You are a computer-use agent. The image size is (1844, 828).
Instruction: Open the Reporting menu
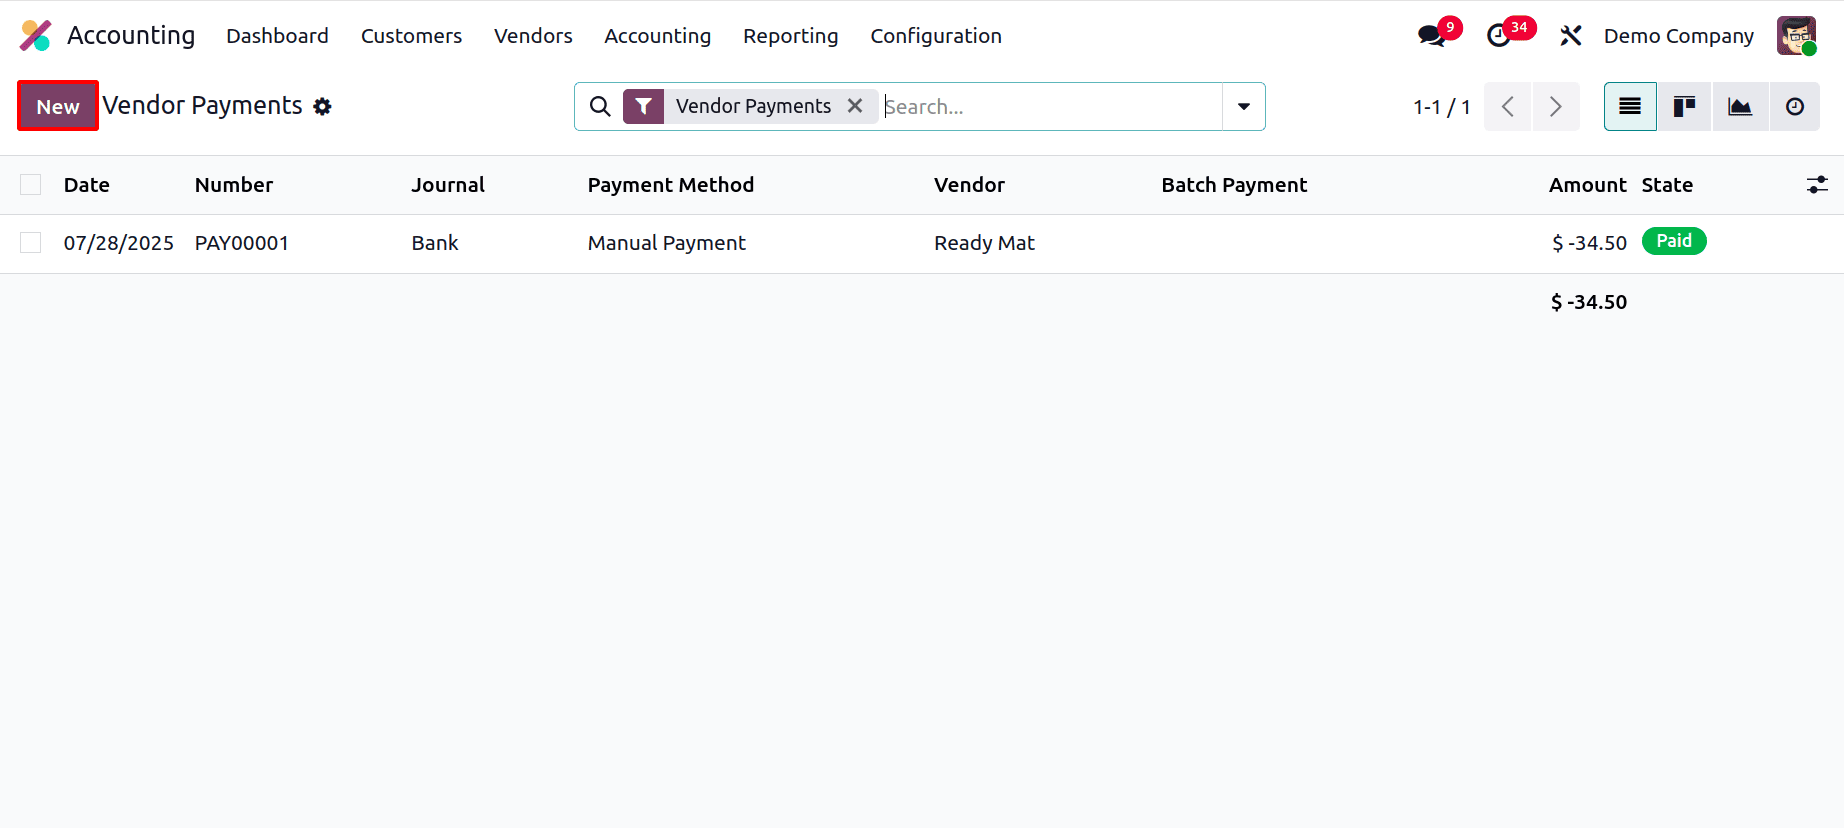[x=790, y=36]
